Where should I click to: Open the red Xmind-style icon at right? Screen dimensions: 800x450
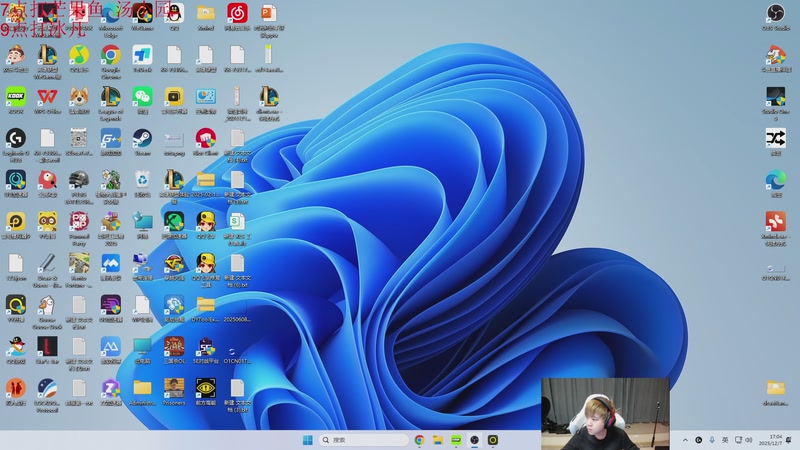776,222
